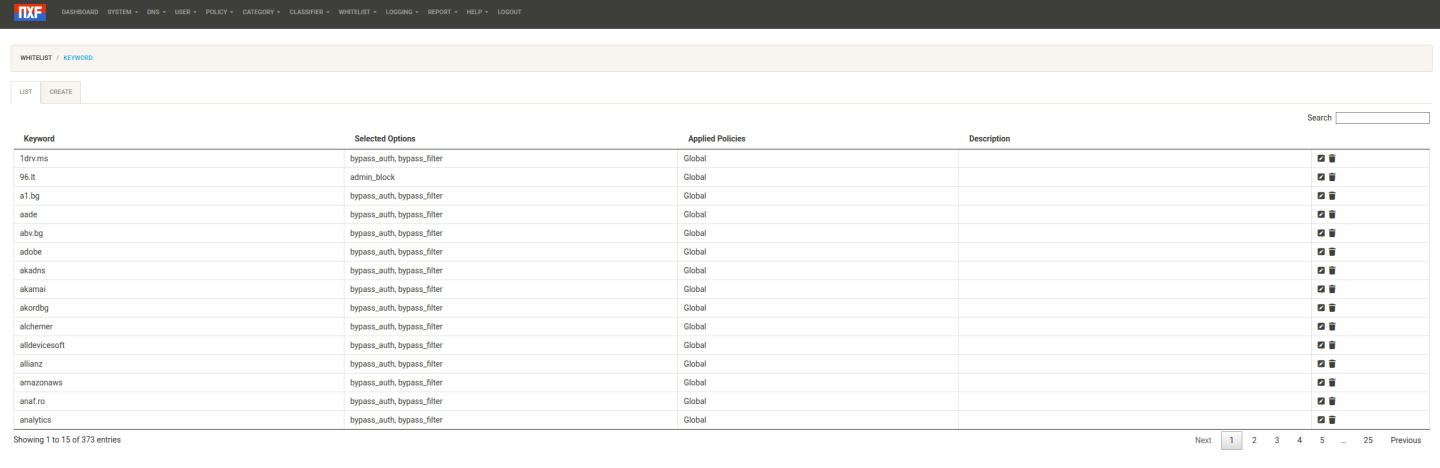Edit the anaf.ro keyword entry
Viewport: 1440px width, 468px height.
(1321, 401)
